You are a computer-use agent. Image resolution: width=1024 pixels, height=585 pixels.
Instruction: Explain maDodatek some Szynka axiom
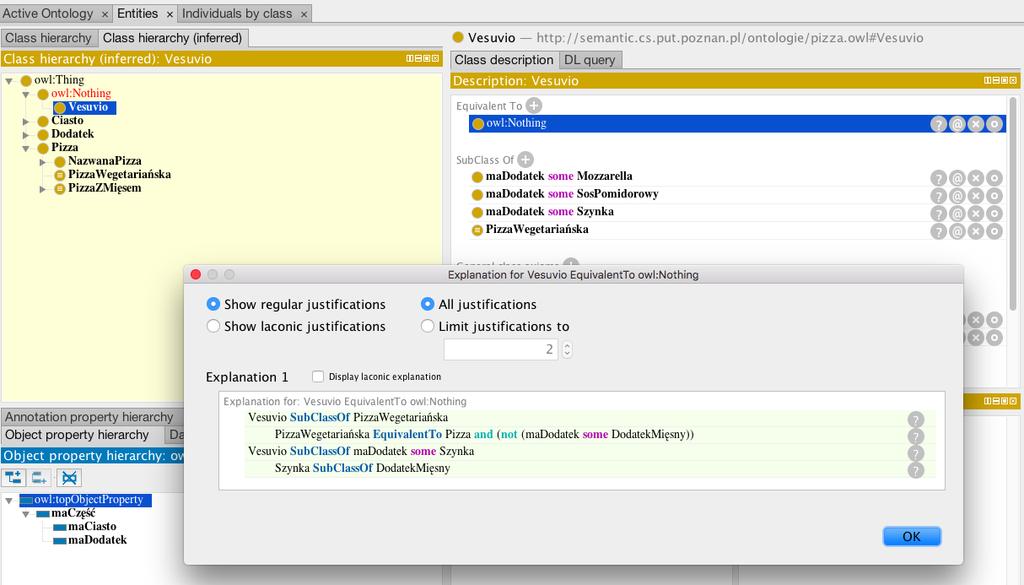[x=938, y=213]
